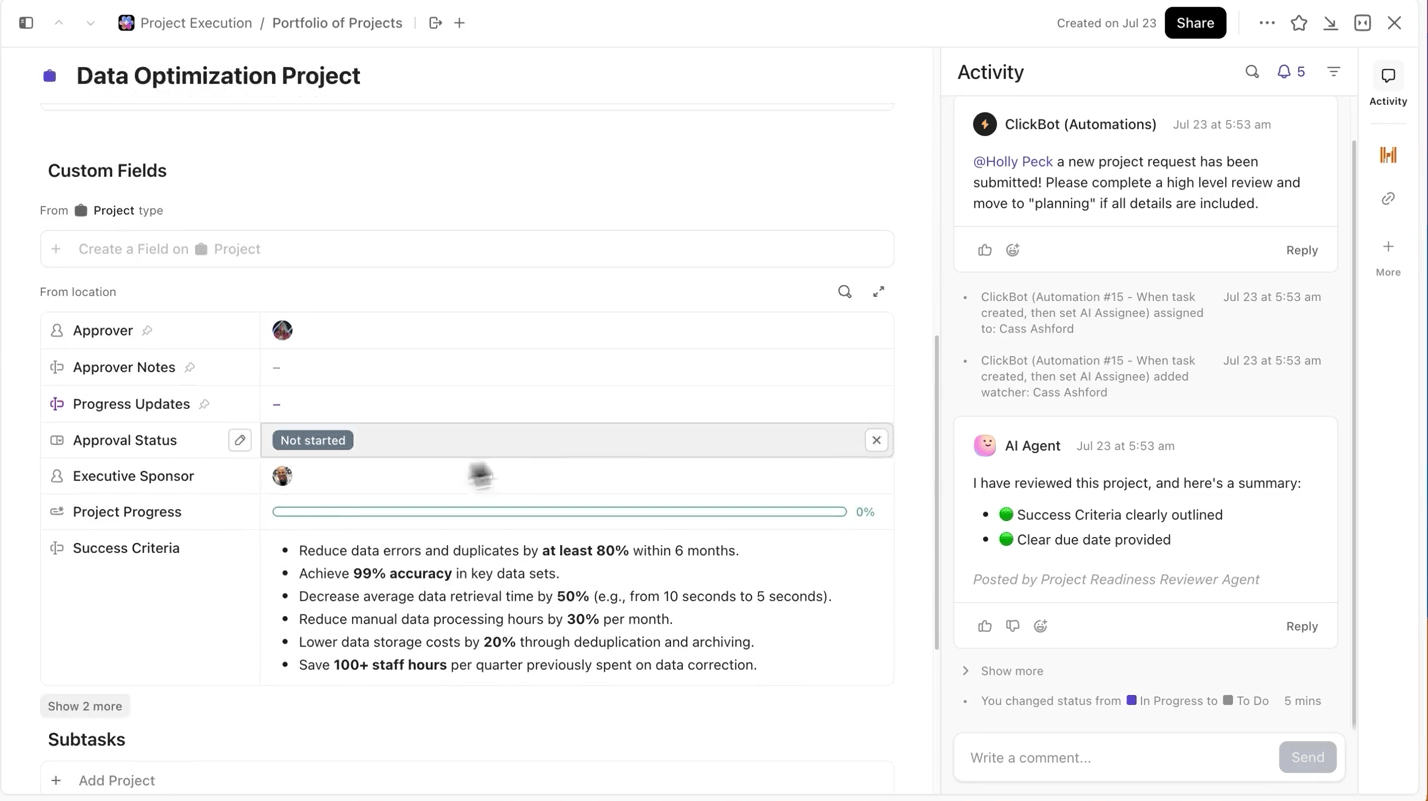This screenshot has width=1428, height=801.
Task: Like the ClickBot Automations comment
Action: 985,250
